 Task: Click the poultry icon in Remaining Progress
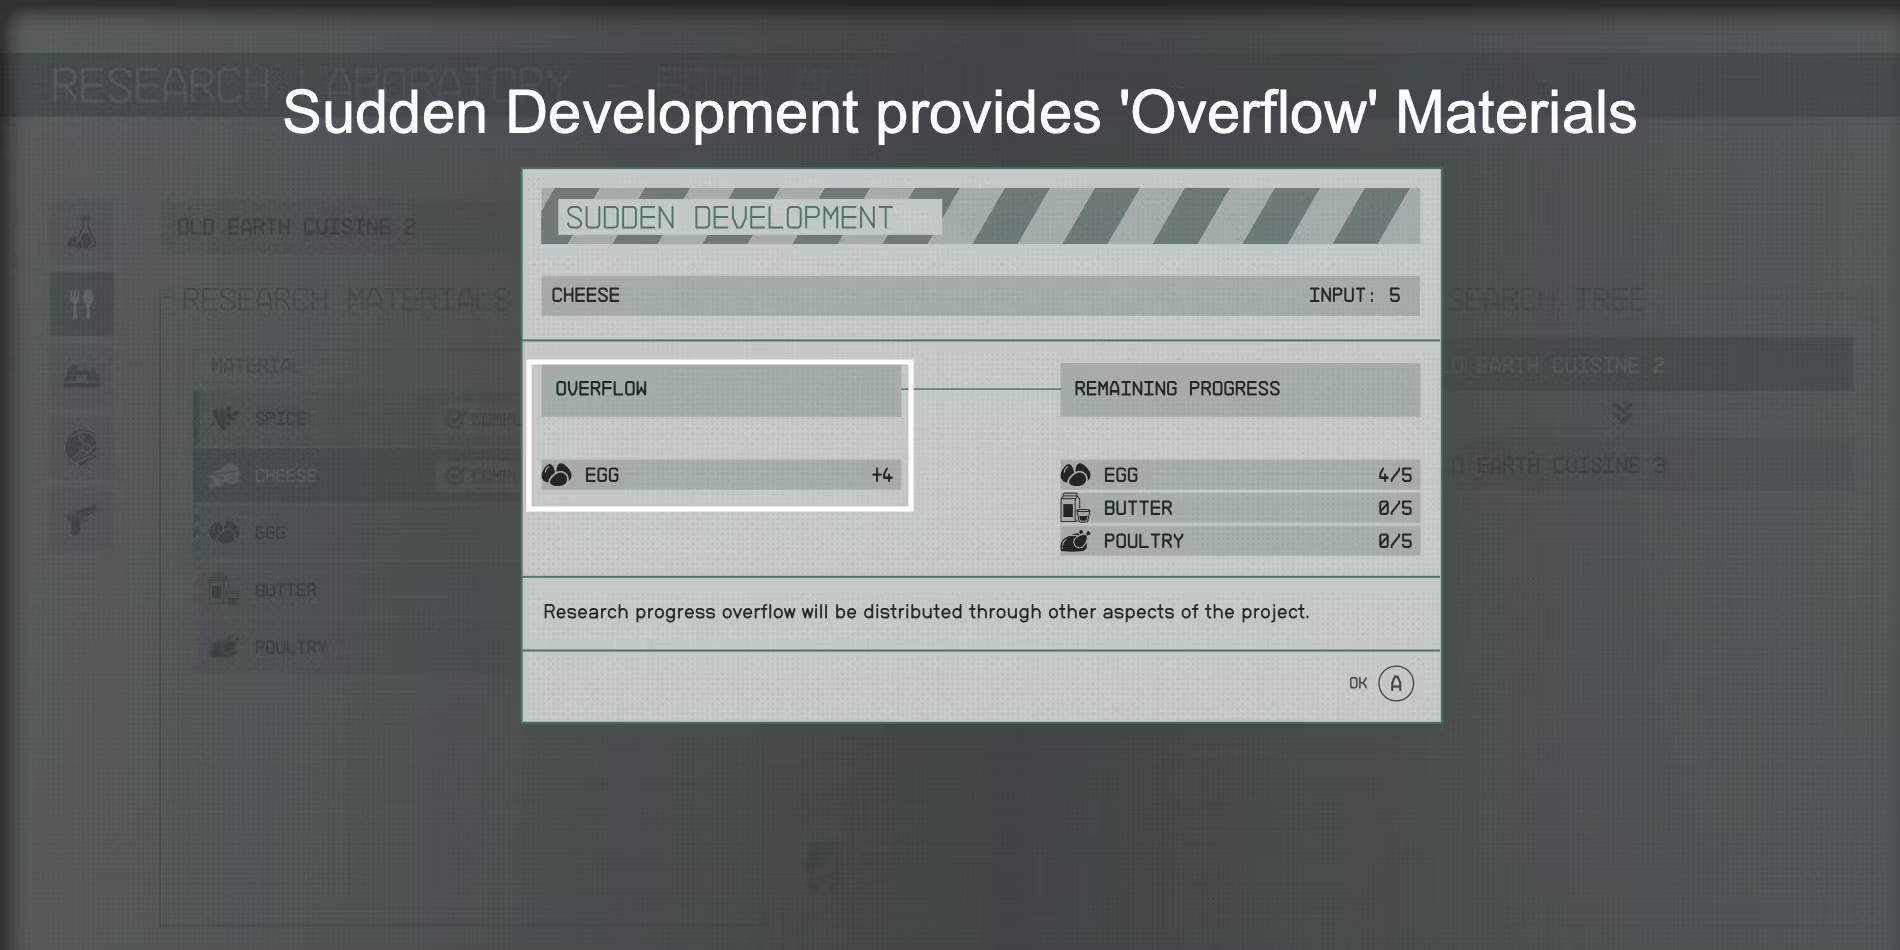(x=1075, y=541)
